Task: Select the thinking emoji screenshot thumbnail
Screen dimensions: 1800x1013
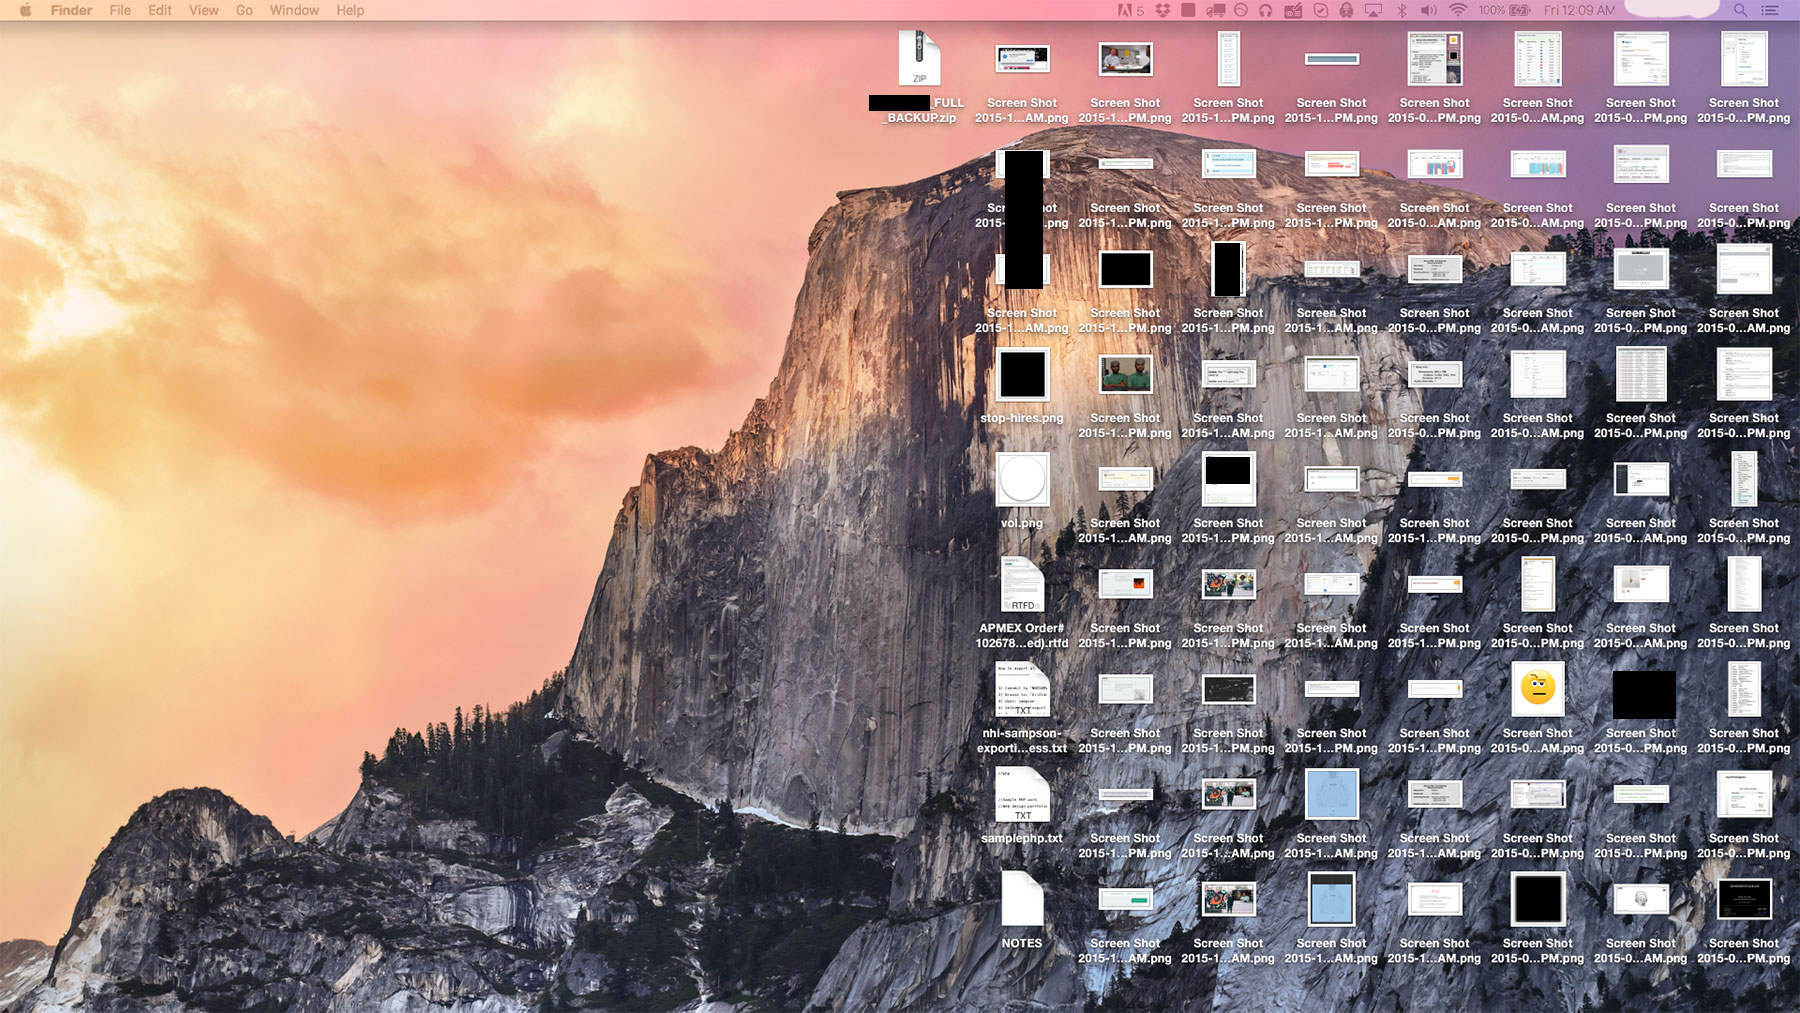Action: (x=1538, y=689)
